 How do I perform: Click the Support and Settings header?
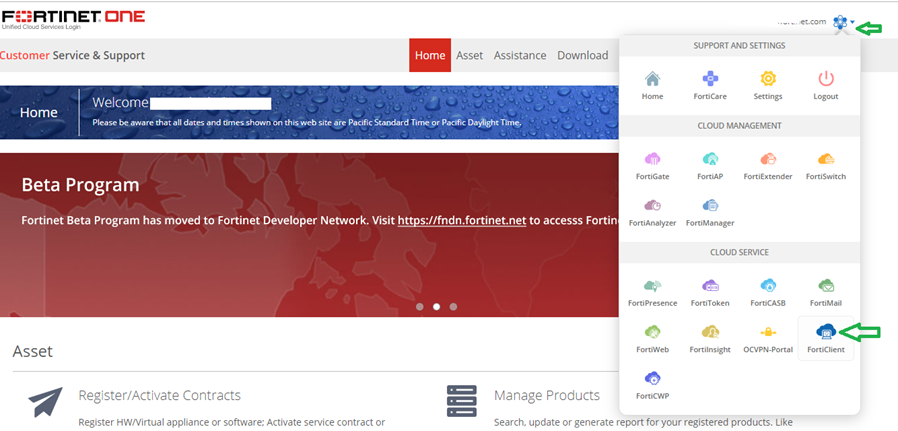739,45
